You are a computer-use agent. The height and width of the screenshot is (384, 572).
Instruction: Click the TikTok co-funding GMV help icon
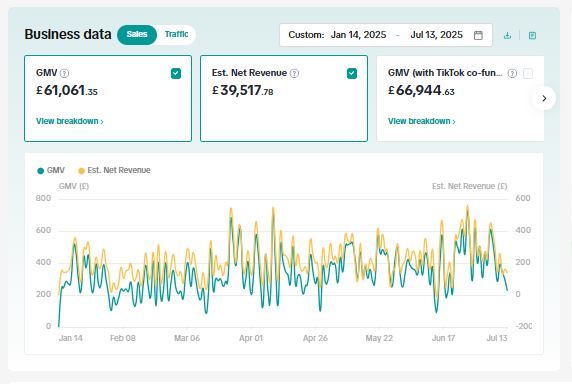pos(512,73)
